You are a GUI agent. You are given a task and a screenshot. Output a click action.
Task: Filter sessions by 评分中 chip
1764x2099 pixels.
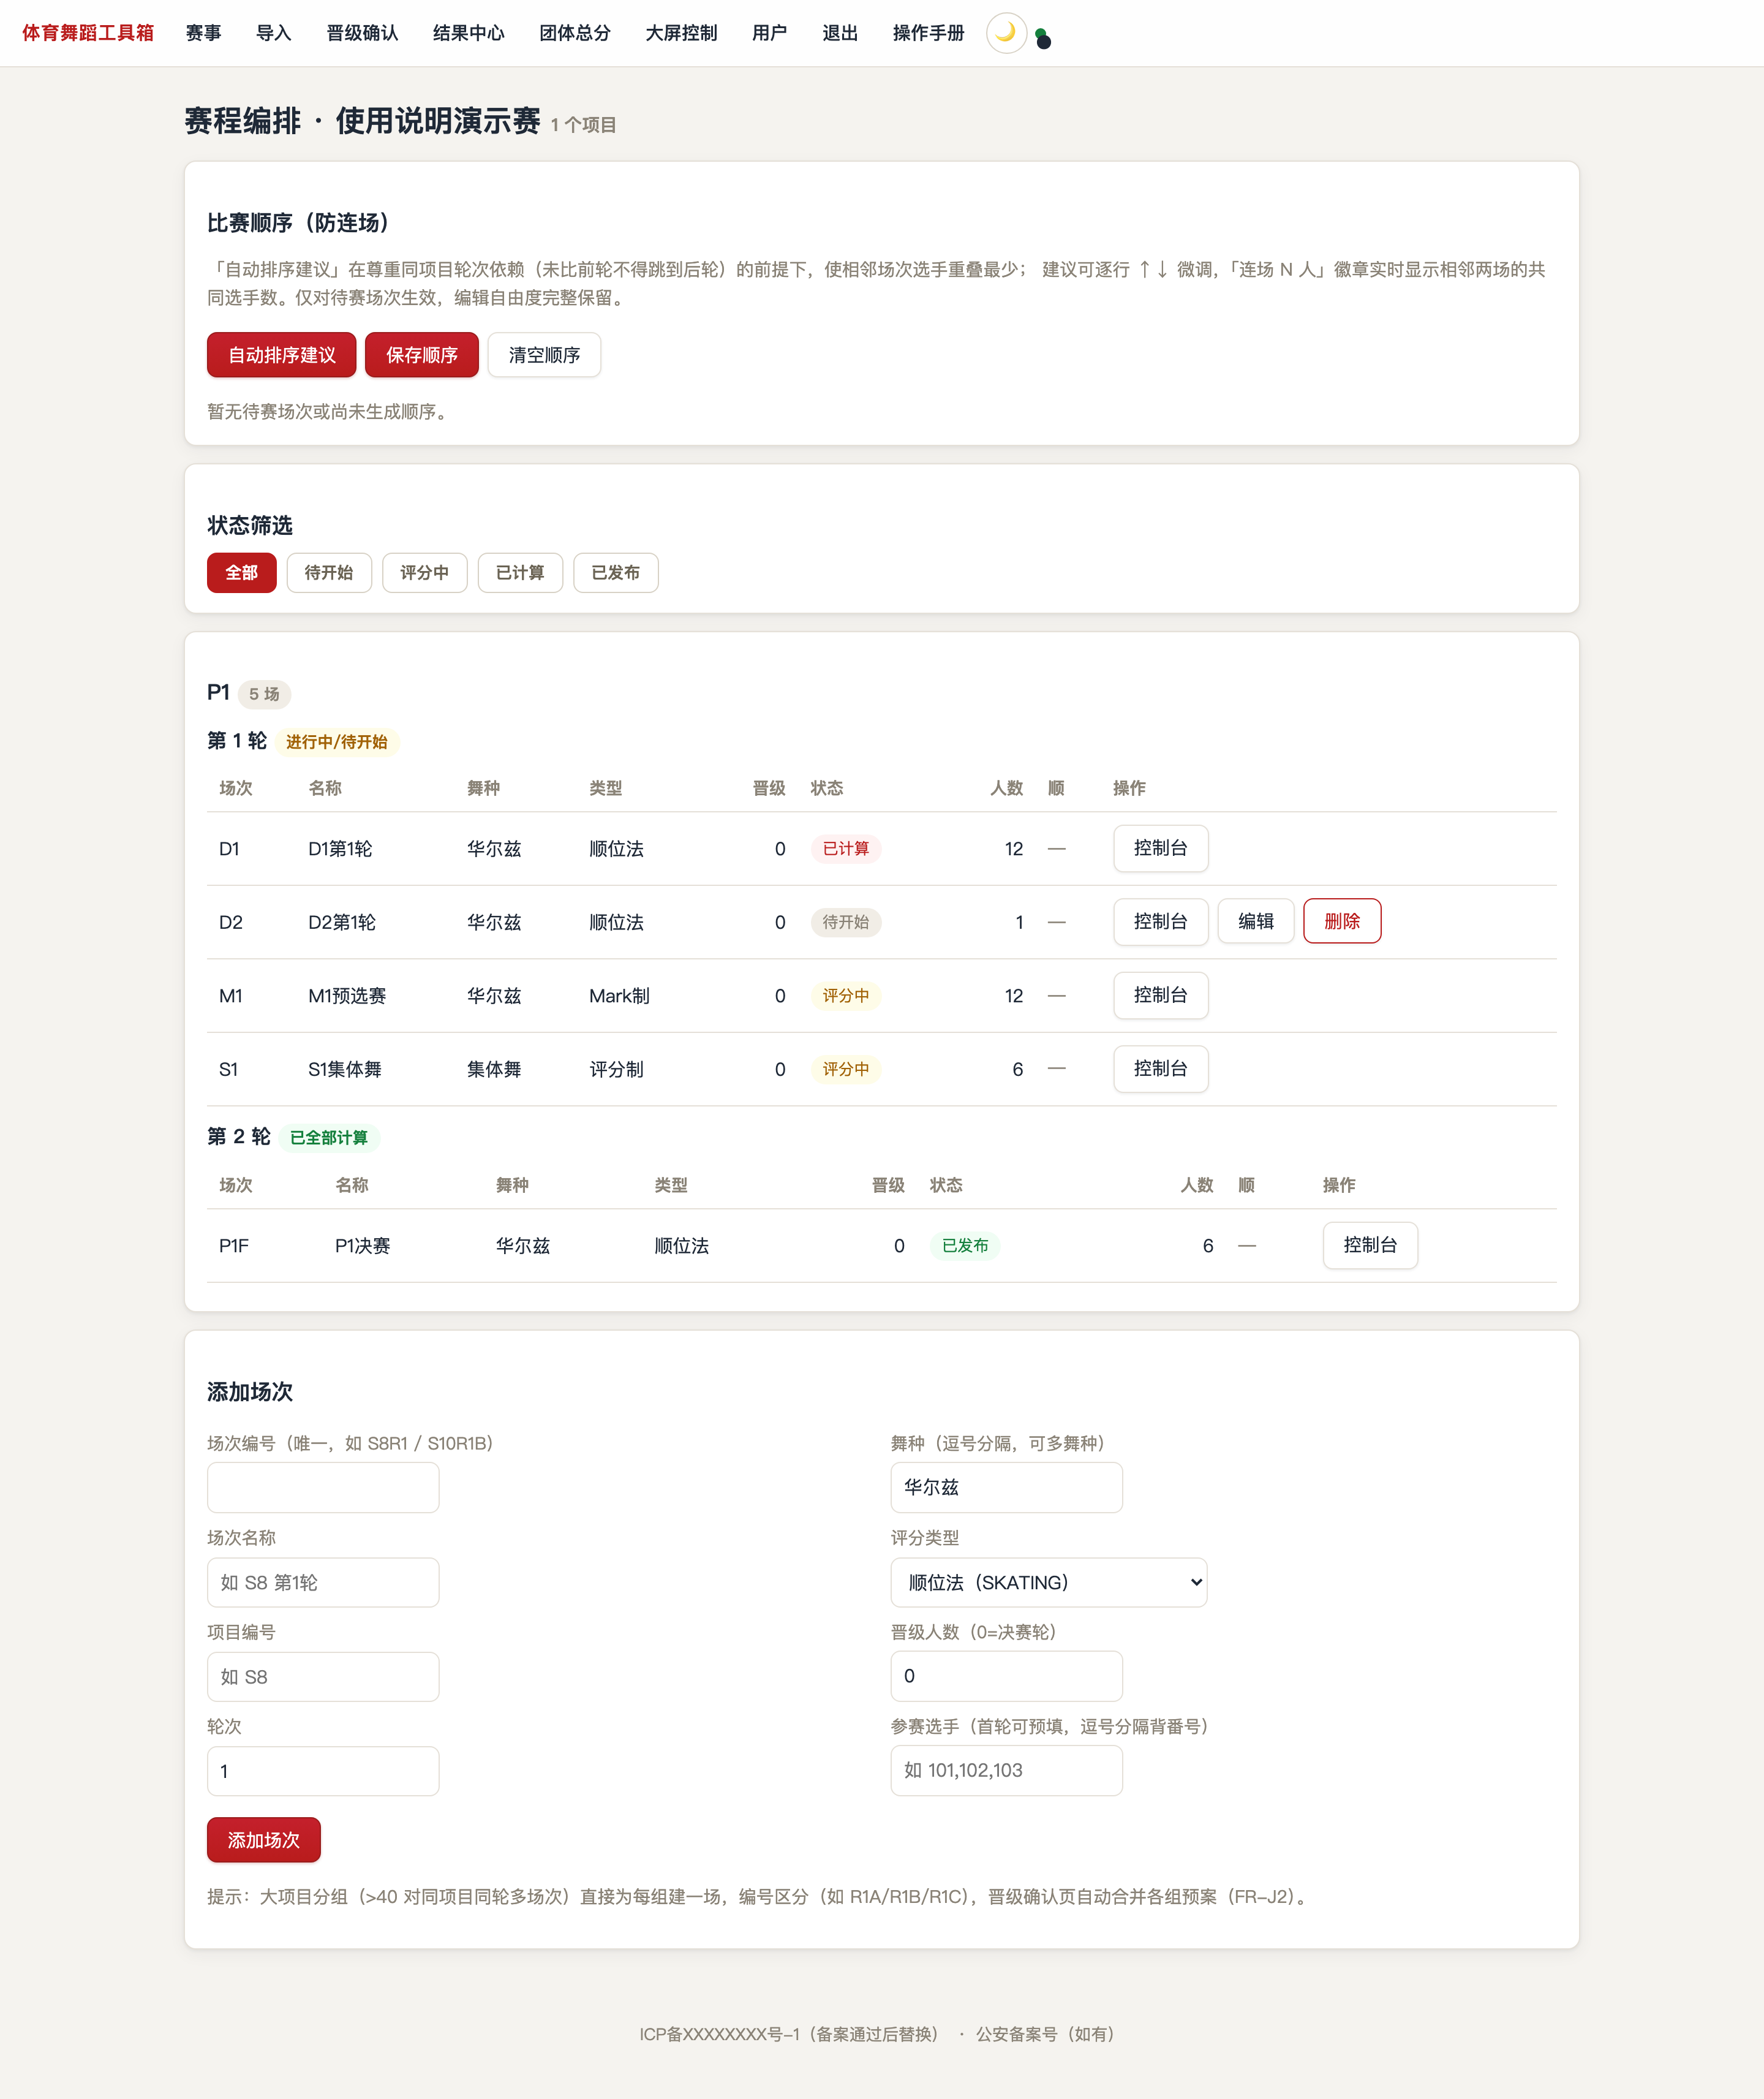click(x=424, y=573)
